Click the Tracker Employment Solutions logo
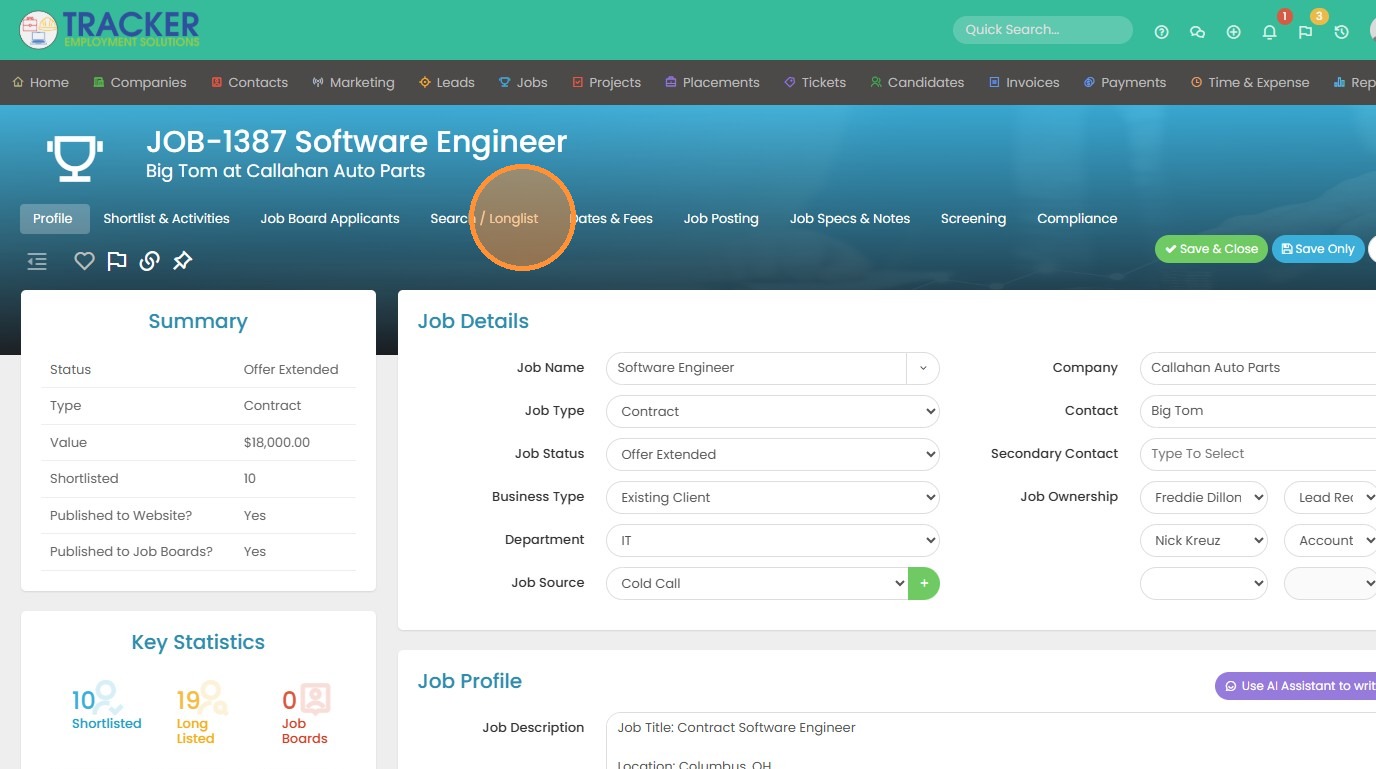The image size is (1376, 769). tap(110, 29)
